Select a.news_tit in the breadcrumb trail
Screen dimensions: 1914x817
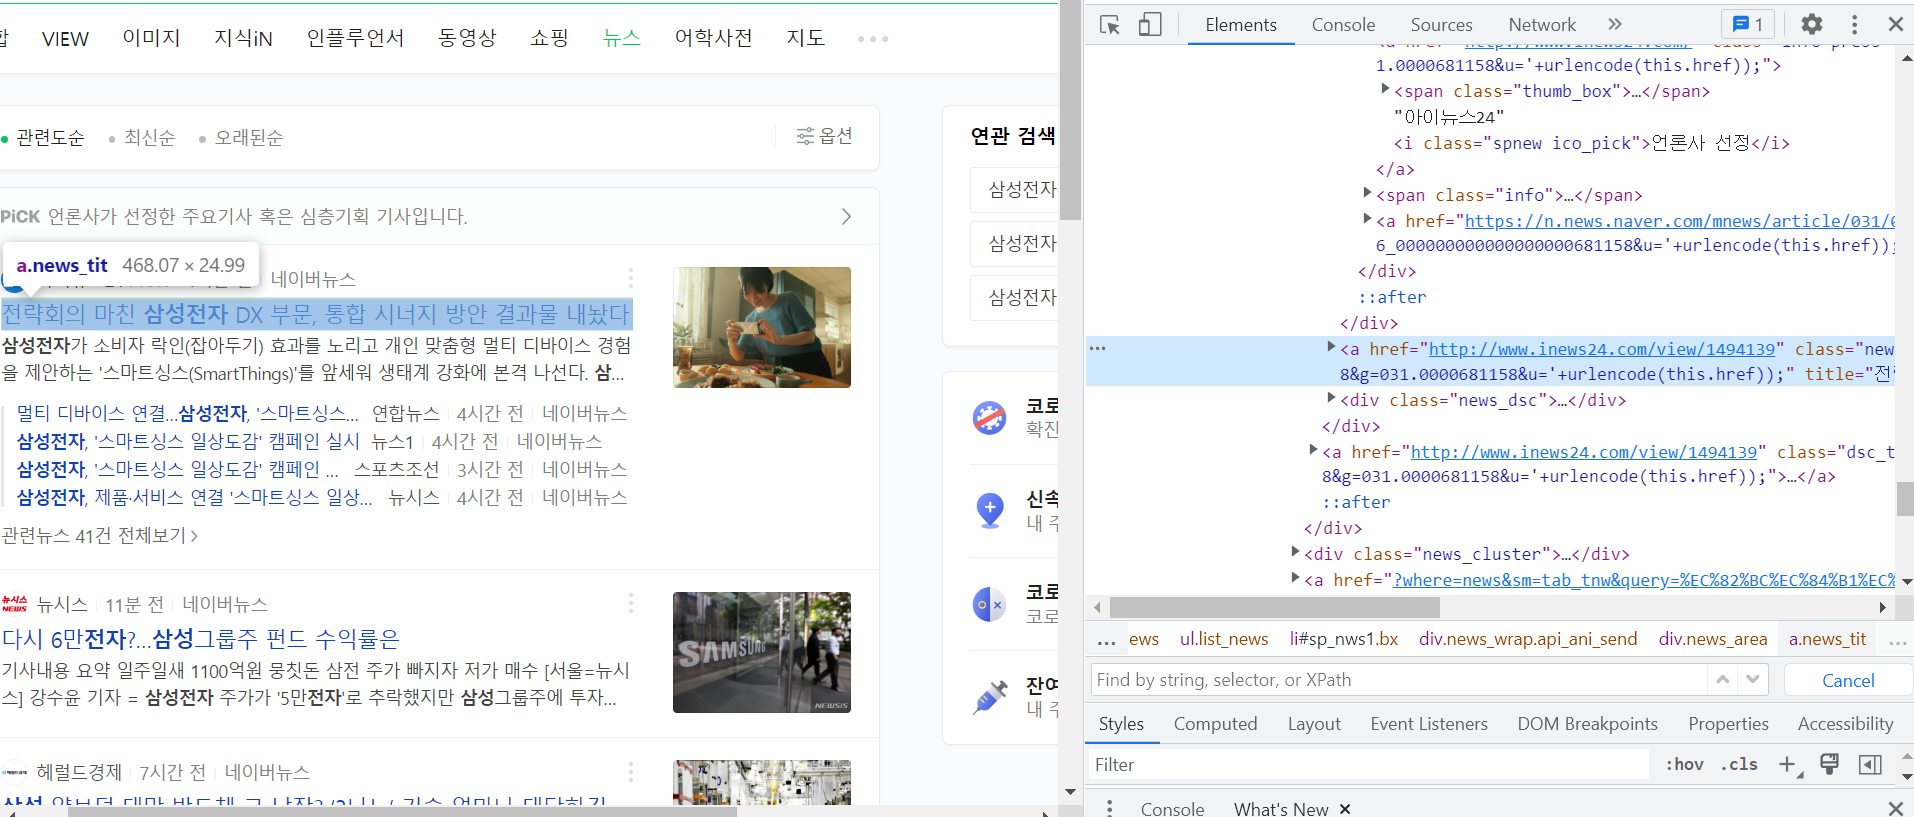tap(1827, 639)
